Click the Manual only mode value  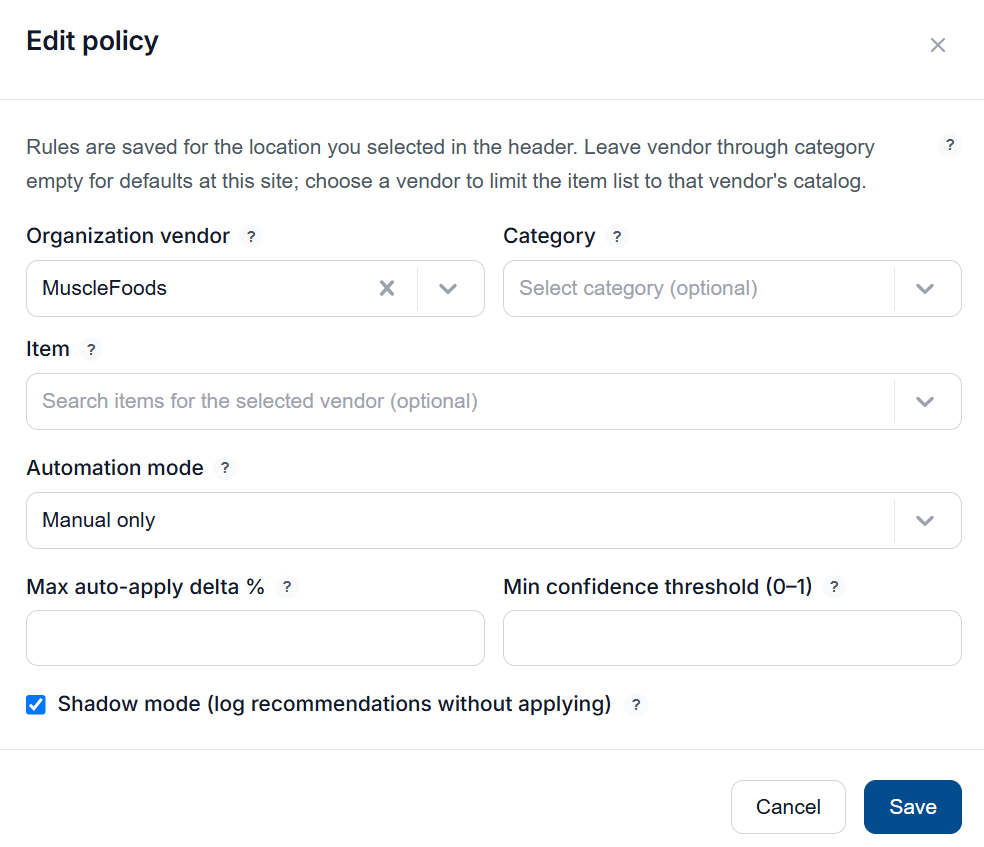coord(99,521)
